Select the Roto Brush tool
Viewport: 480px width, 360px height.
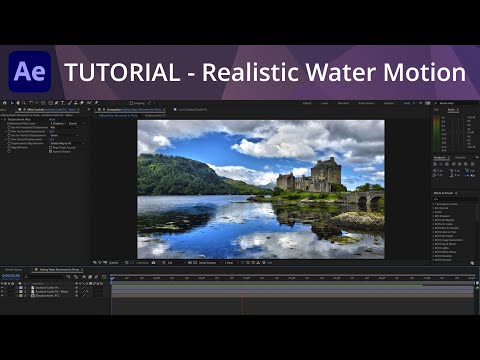[x=89, y=103]
